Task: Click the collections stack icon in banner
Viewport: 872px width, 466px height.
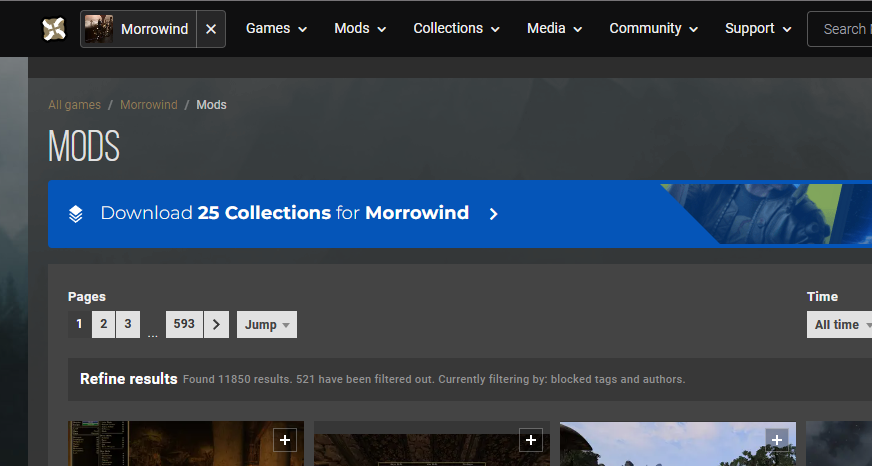Action: pos(76,214)
